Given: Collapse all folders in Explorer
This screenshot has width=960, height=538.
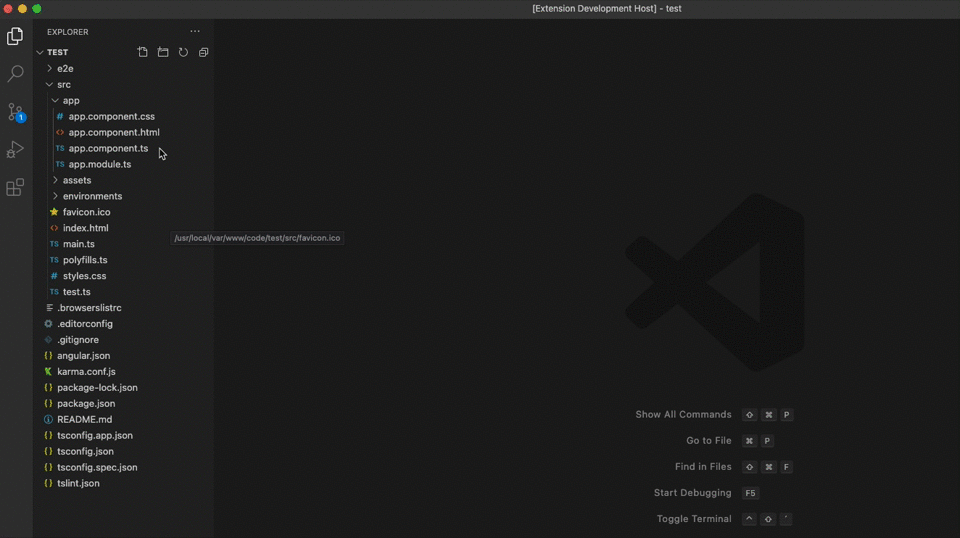Looking at the screenshot, I should coord(203,52).
